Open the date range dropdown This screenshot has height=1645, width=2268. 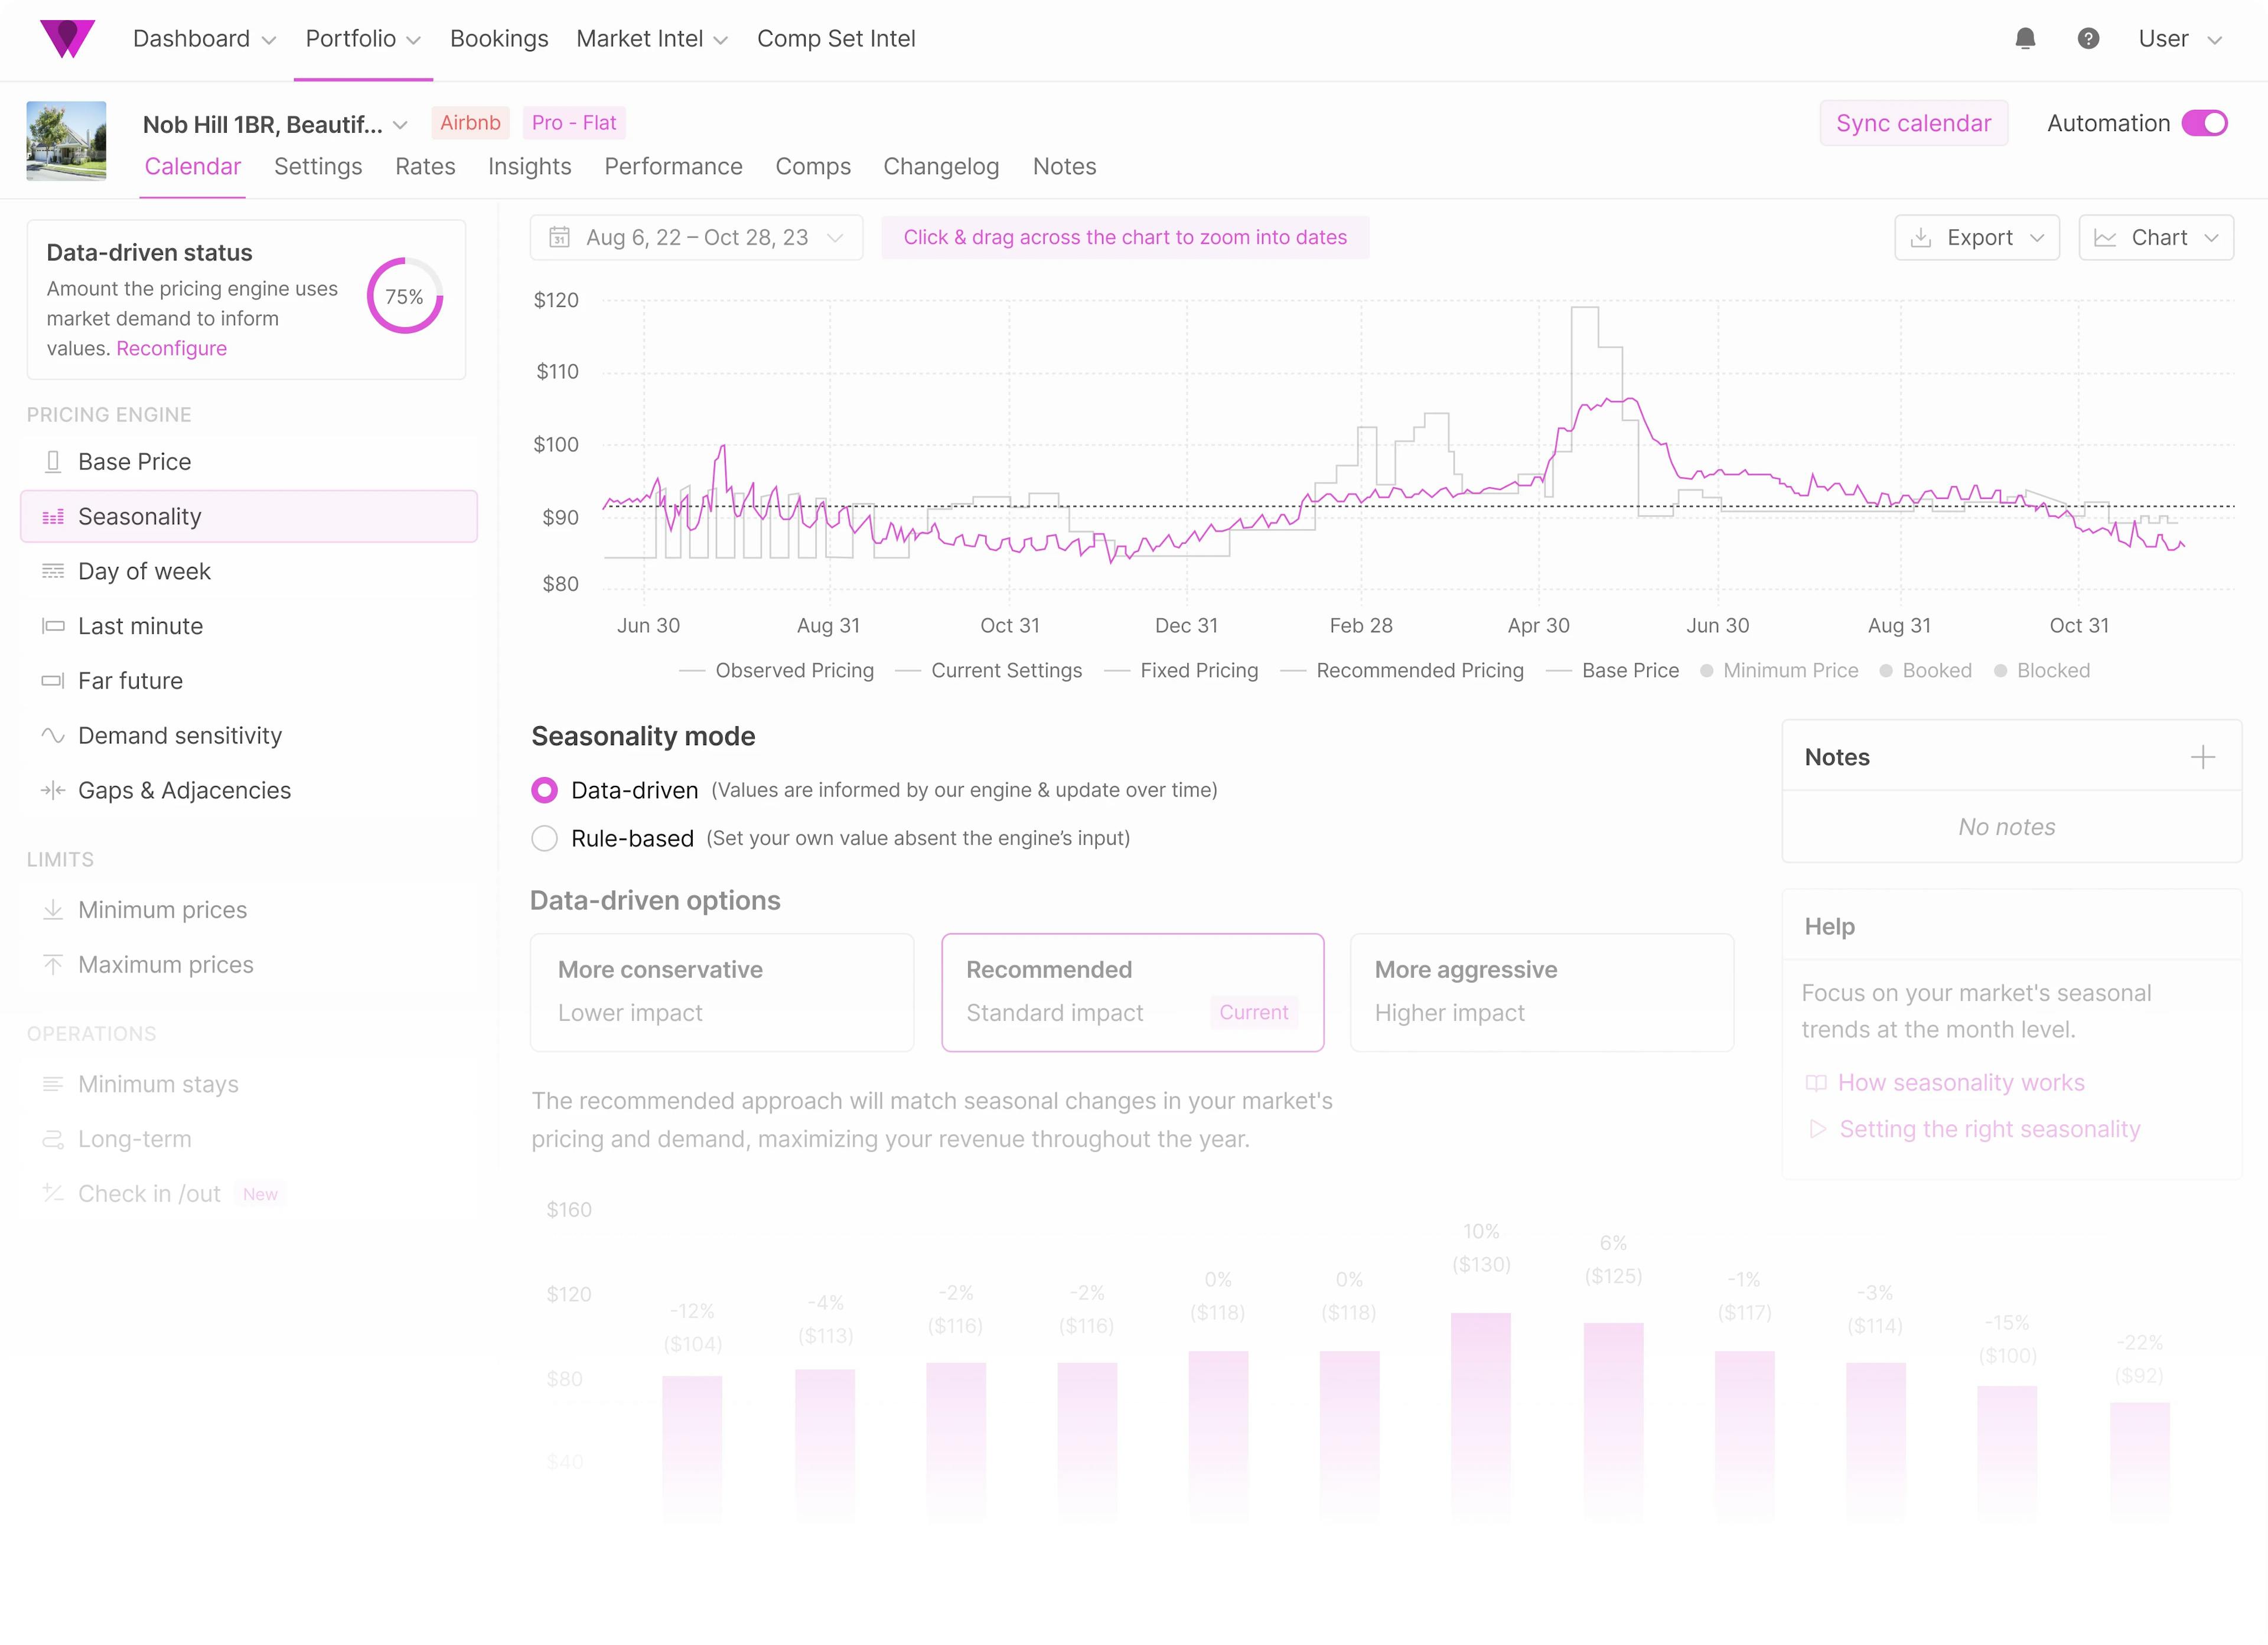pos(696,238)
